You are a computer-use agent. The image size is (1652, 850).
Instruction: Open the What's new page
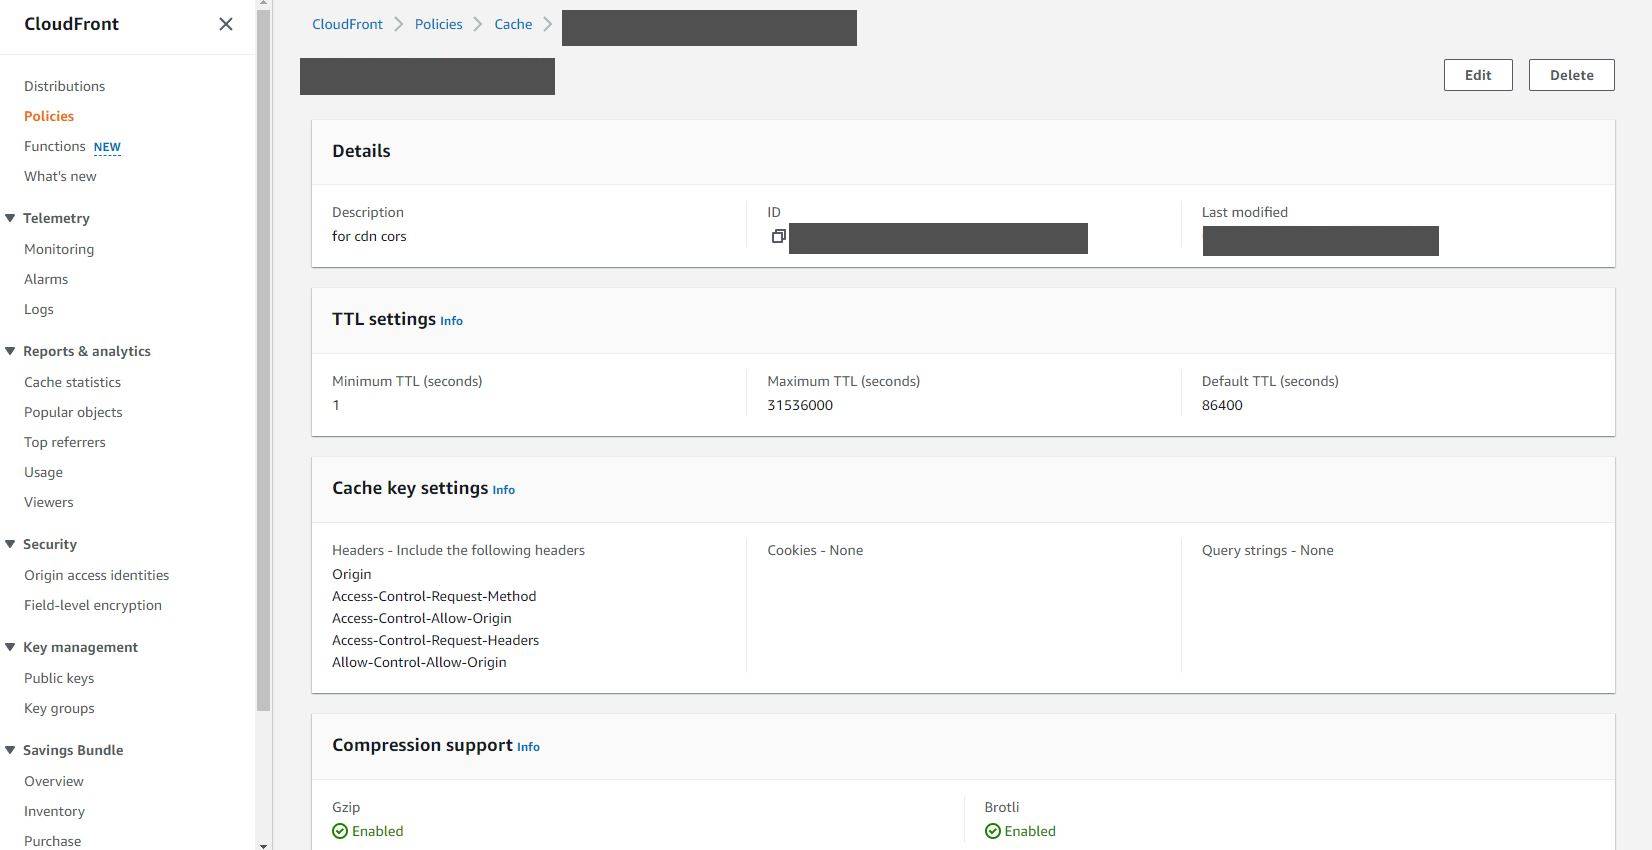click(60, 176)
